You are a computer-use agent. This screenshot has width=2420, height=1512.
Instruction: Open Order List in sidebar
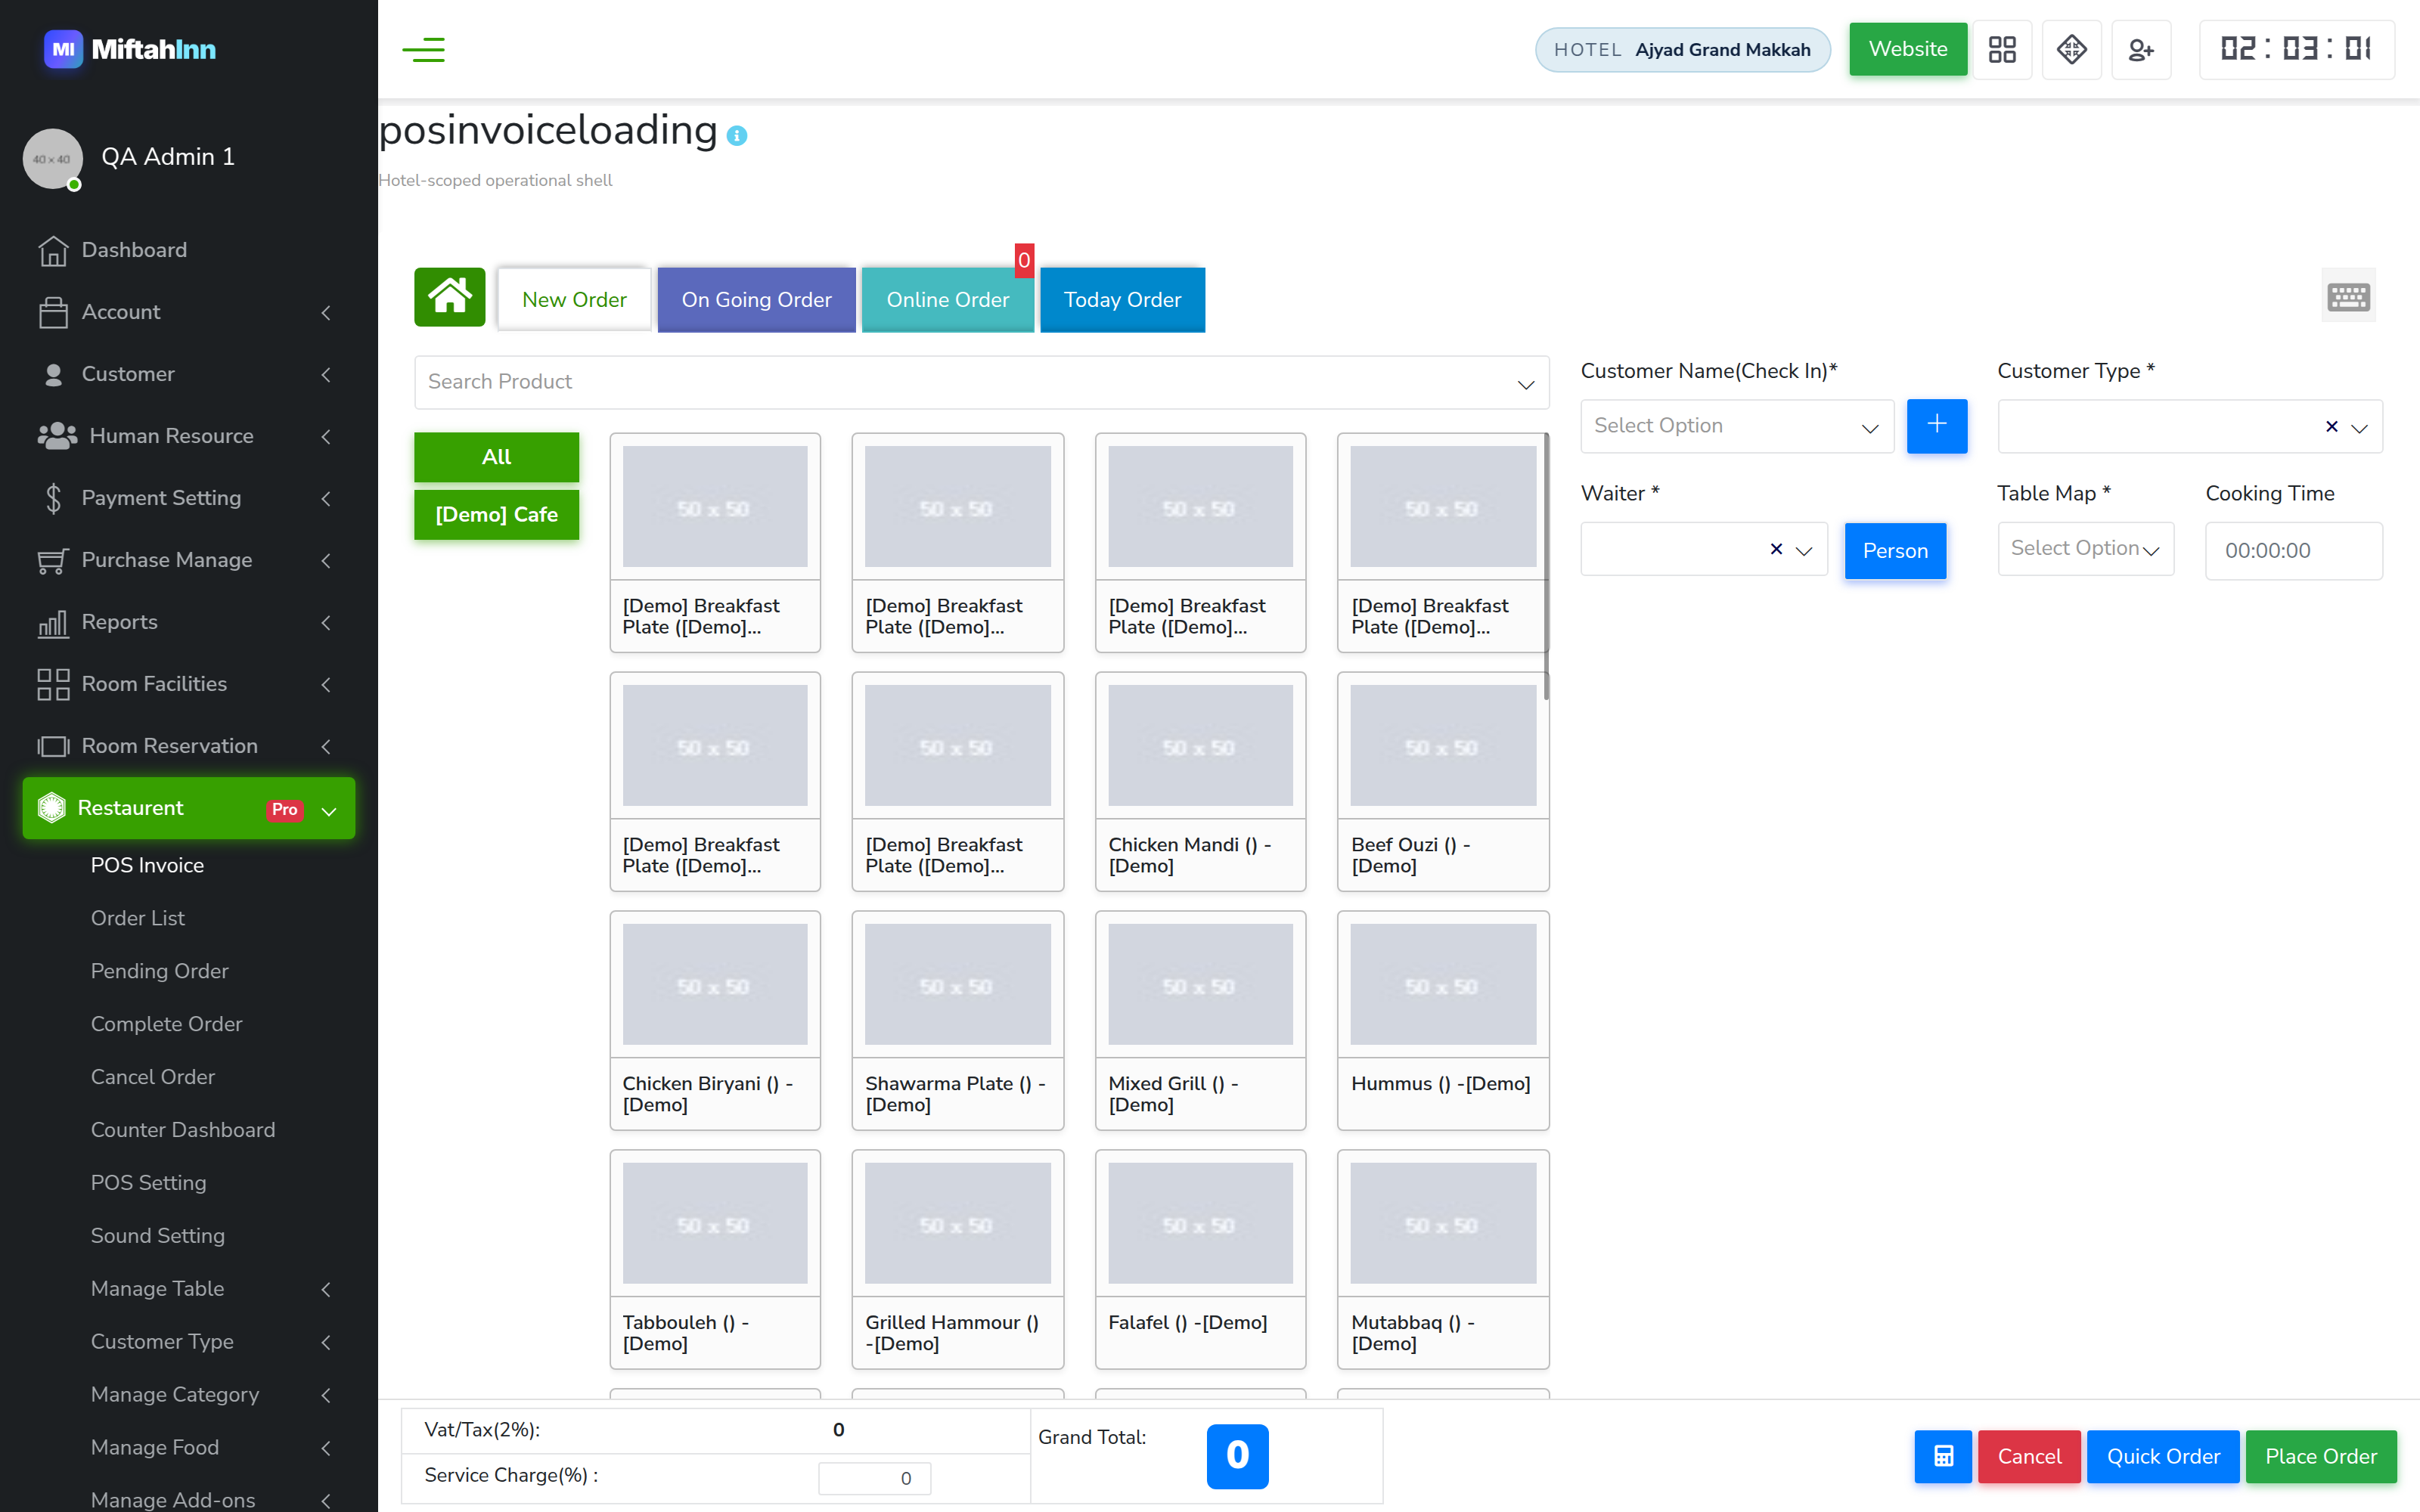pyautogui.click(x=138, y=918)
